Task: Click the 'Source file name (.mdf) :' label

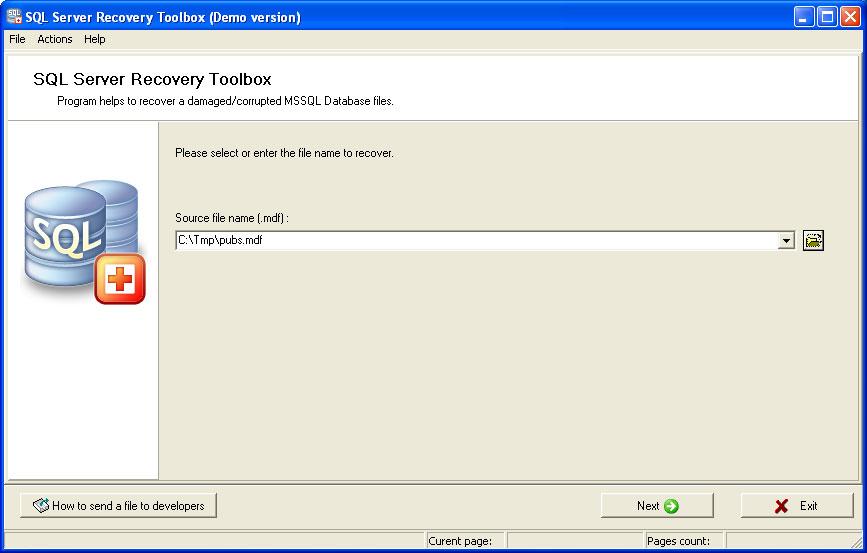Action: pyautogui.click(x=232, y=218)
